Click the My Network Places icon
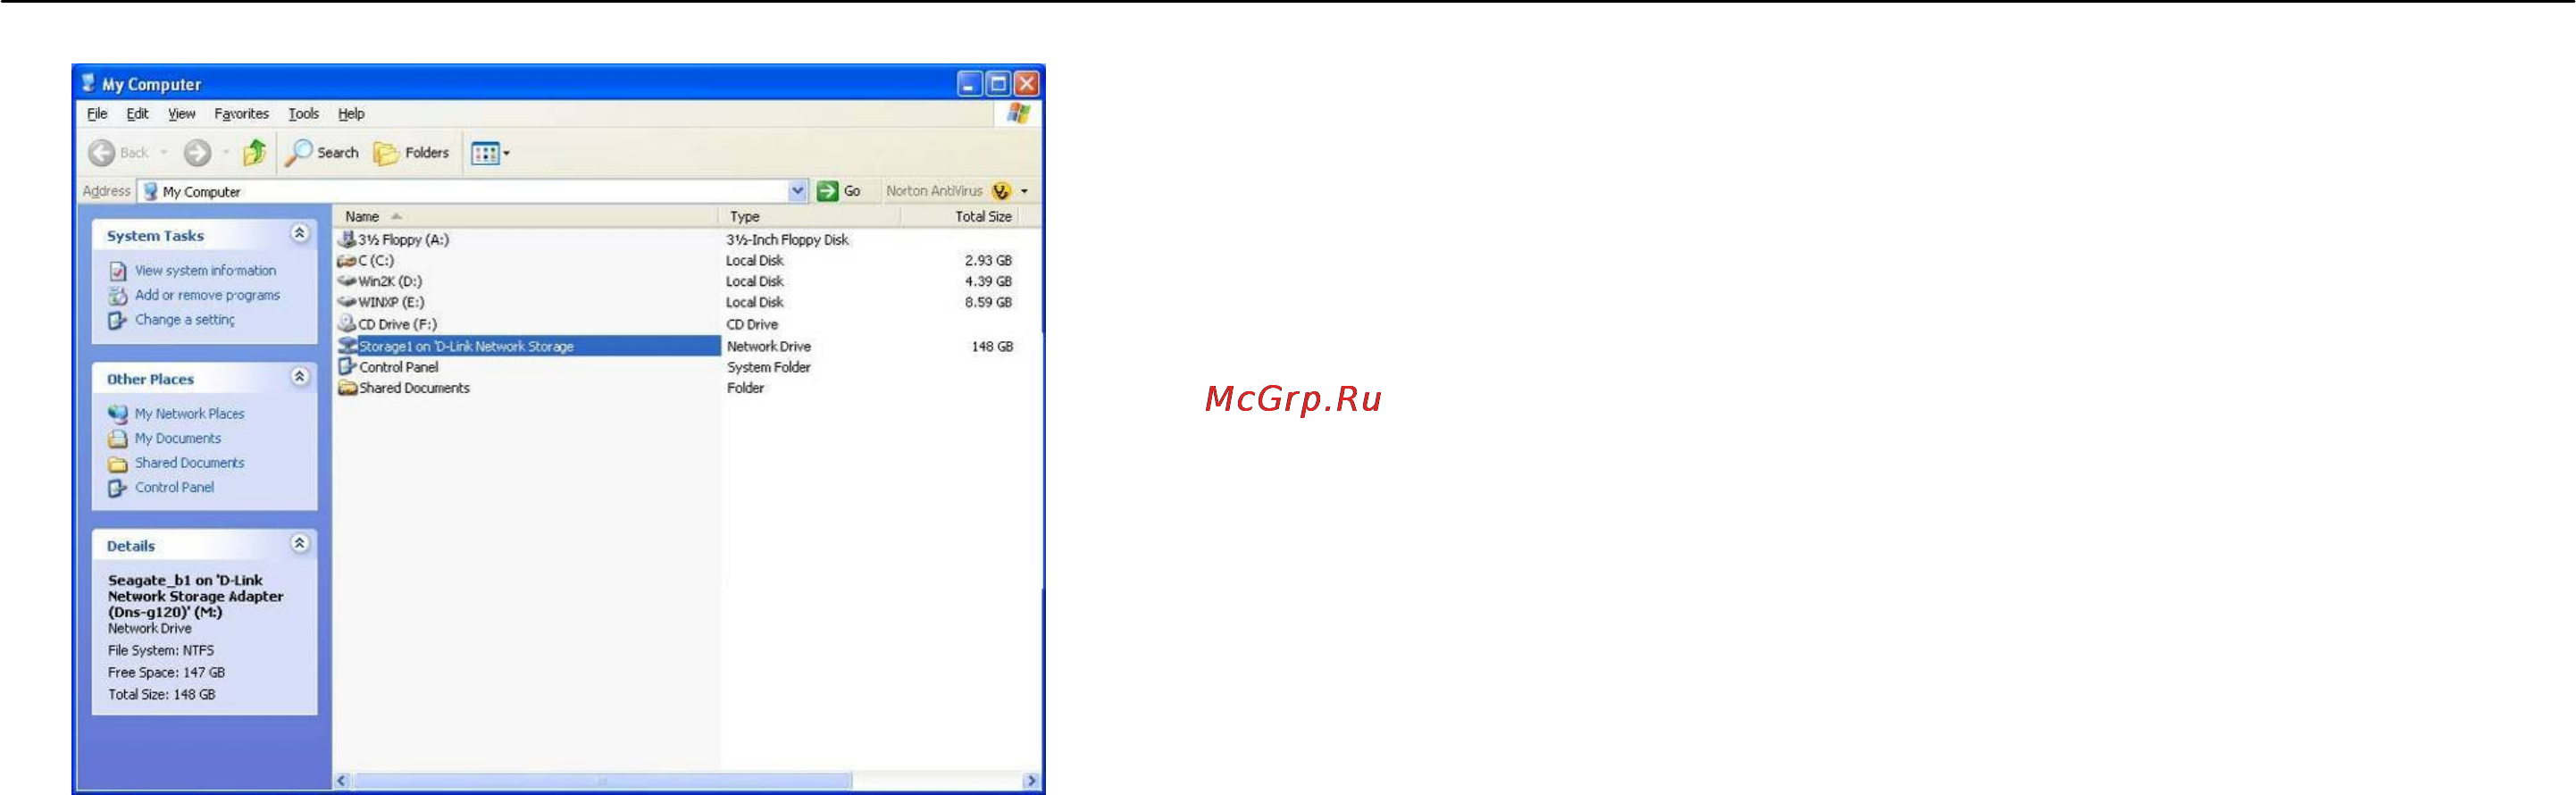Viewport: 2576px width, 795px height. click(x=118, y=413)
